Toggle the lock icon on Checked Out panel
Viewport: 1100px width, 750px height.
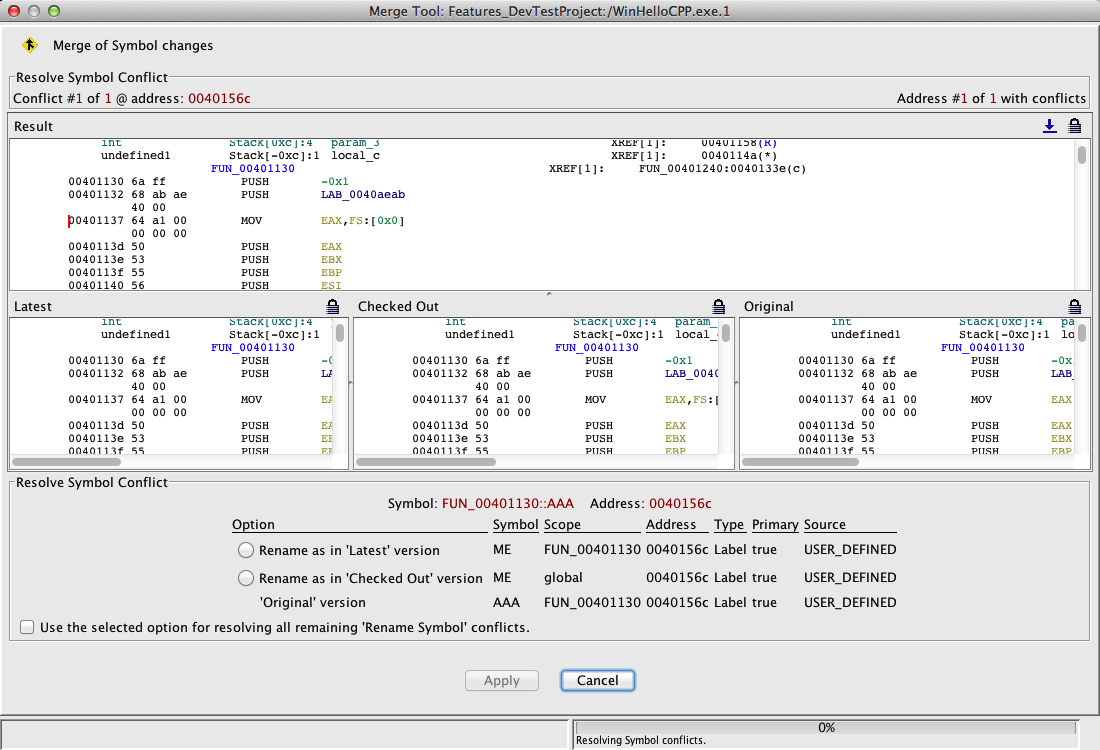click(x=718, y=306)
